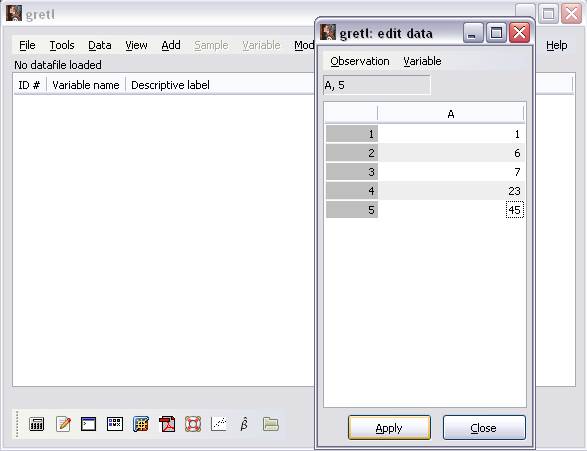The width and height of the screenshot is (587, 451).
Task: Select cell with value 1 in column A
Action: tap(451, 134)
